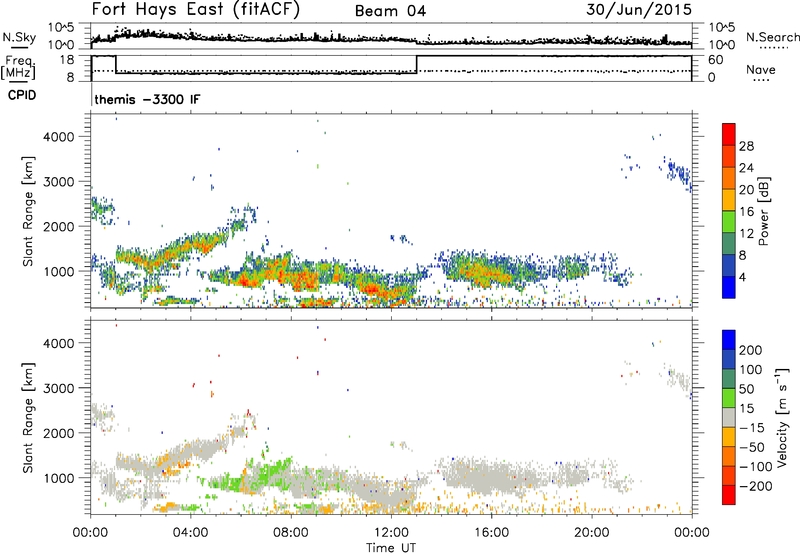Click the 'Freq. [MHz]' axis label
Image resolution: width=800 pixels, height=554 pixels.
point(18,67)
